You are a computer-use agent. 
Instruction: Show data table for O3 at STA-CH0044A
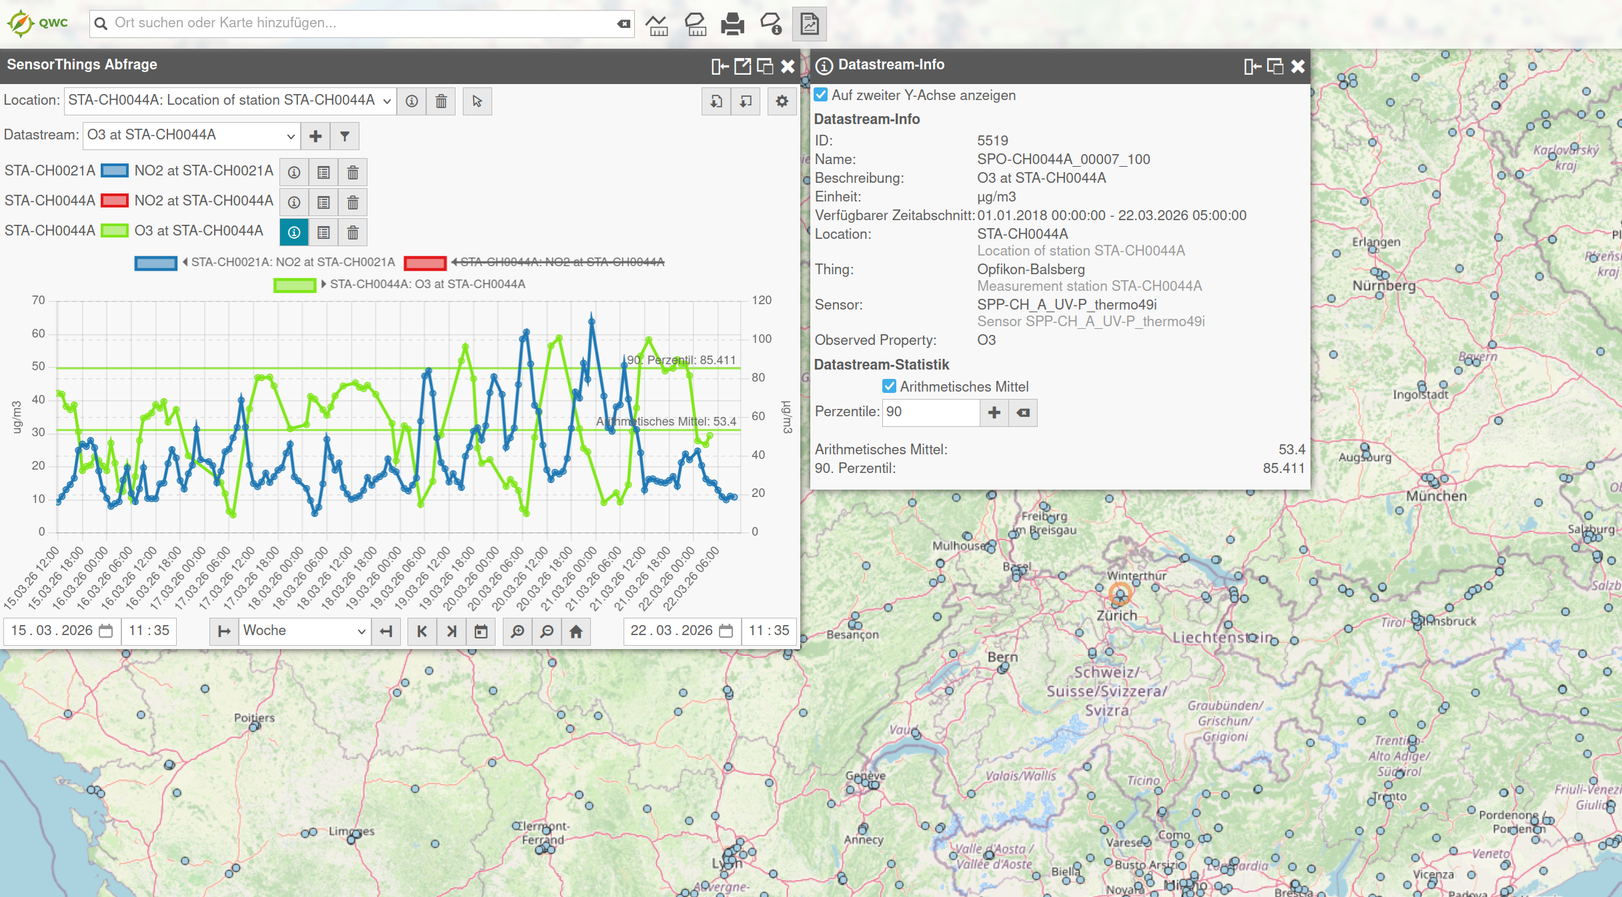point(323,232)
